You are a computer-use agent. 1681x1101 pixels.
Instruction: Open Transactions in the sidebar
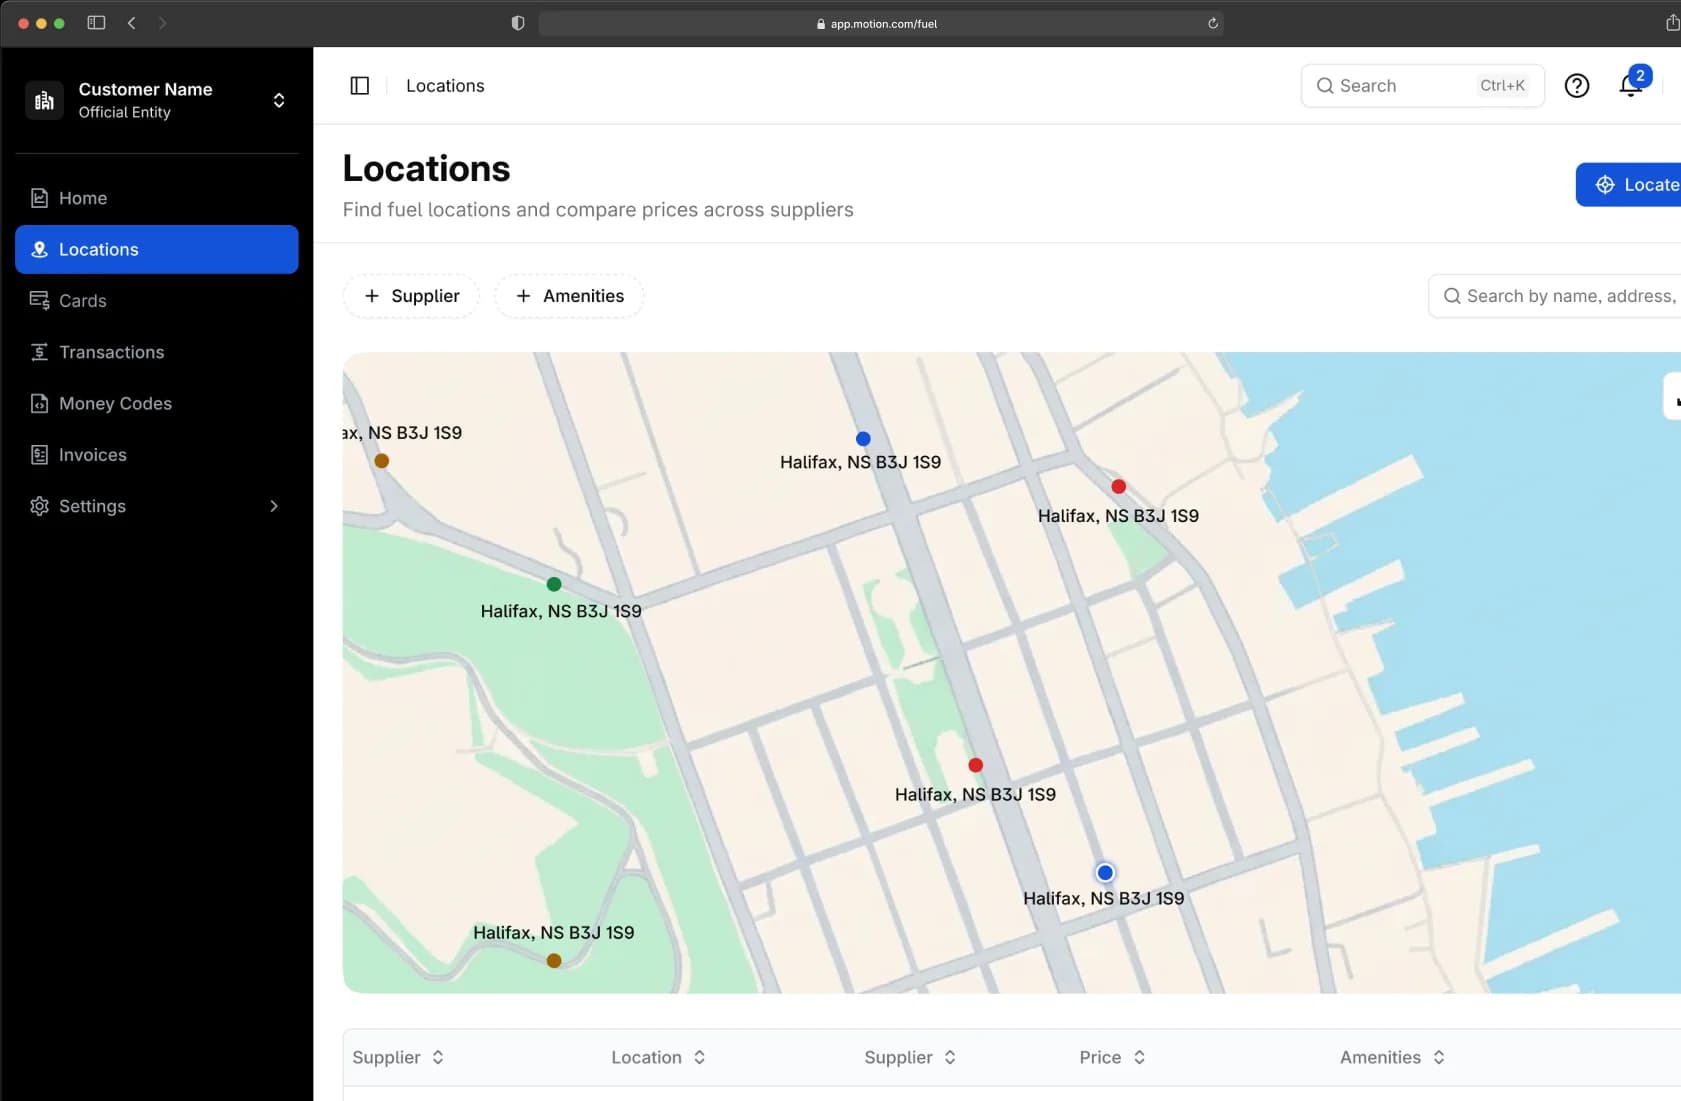[x=156, y=352]
